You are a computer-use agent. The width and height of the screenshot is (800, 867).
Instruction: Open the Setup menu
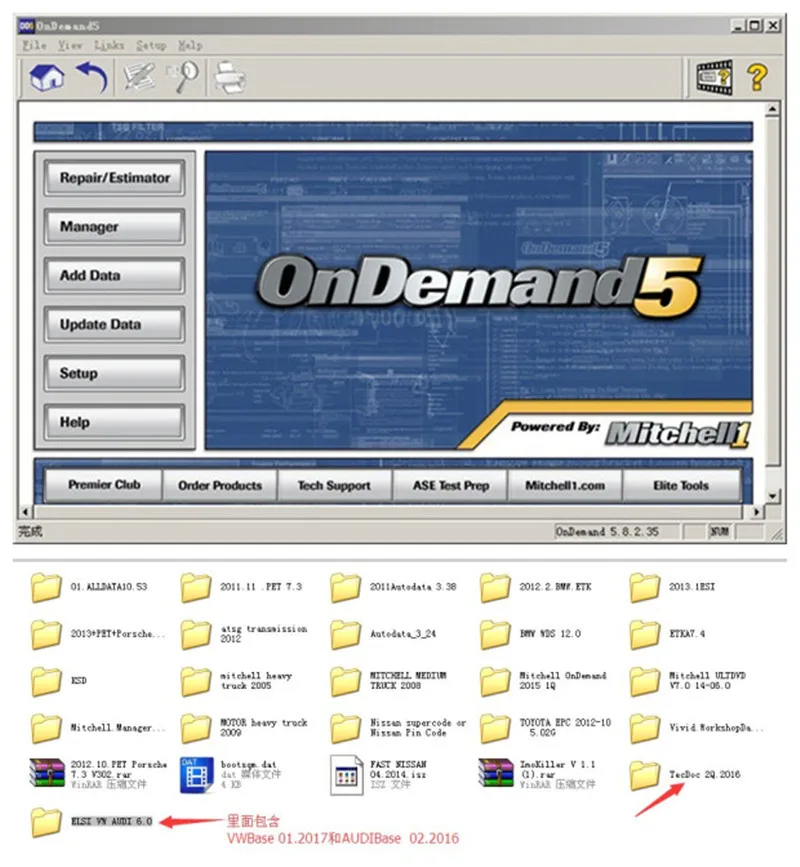point(151,45)
